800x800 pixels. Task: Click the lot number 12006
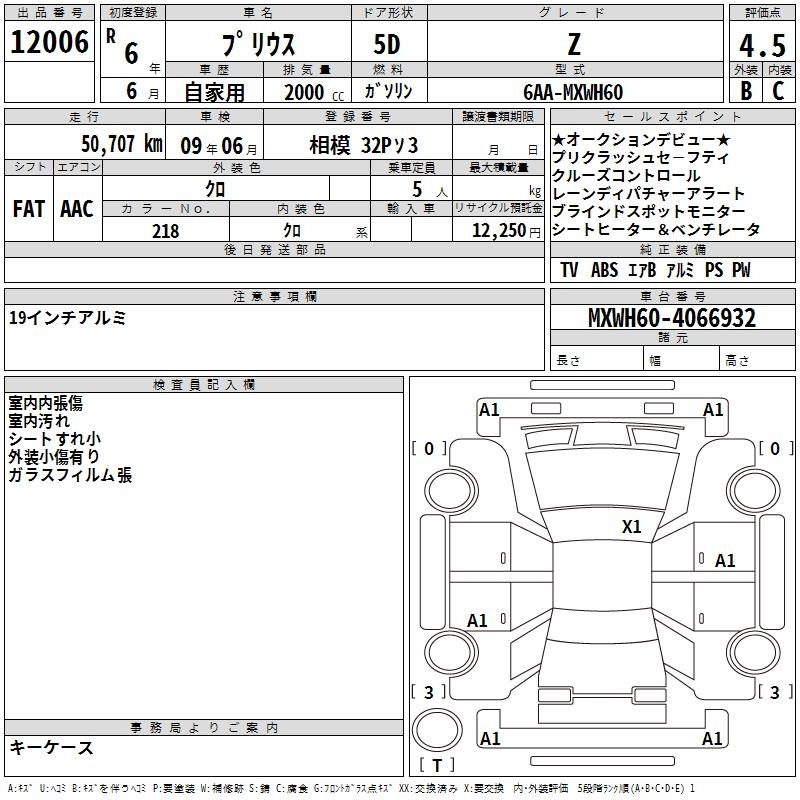[x=49, y=42]
